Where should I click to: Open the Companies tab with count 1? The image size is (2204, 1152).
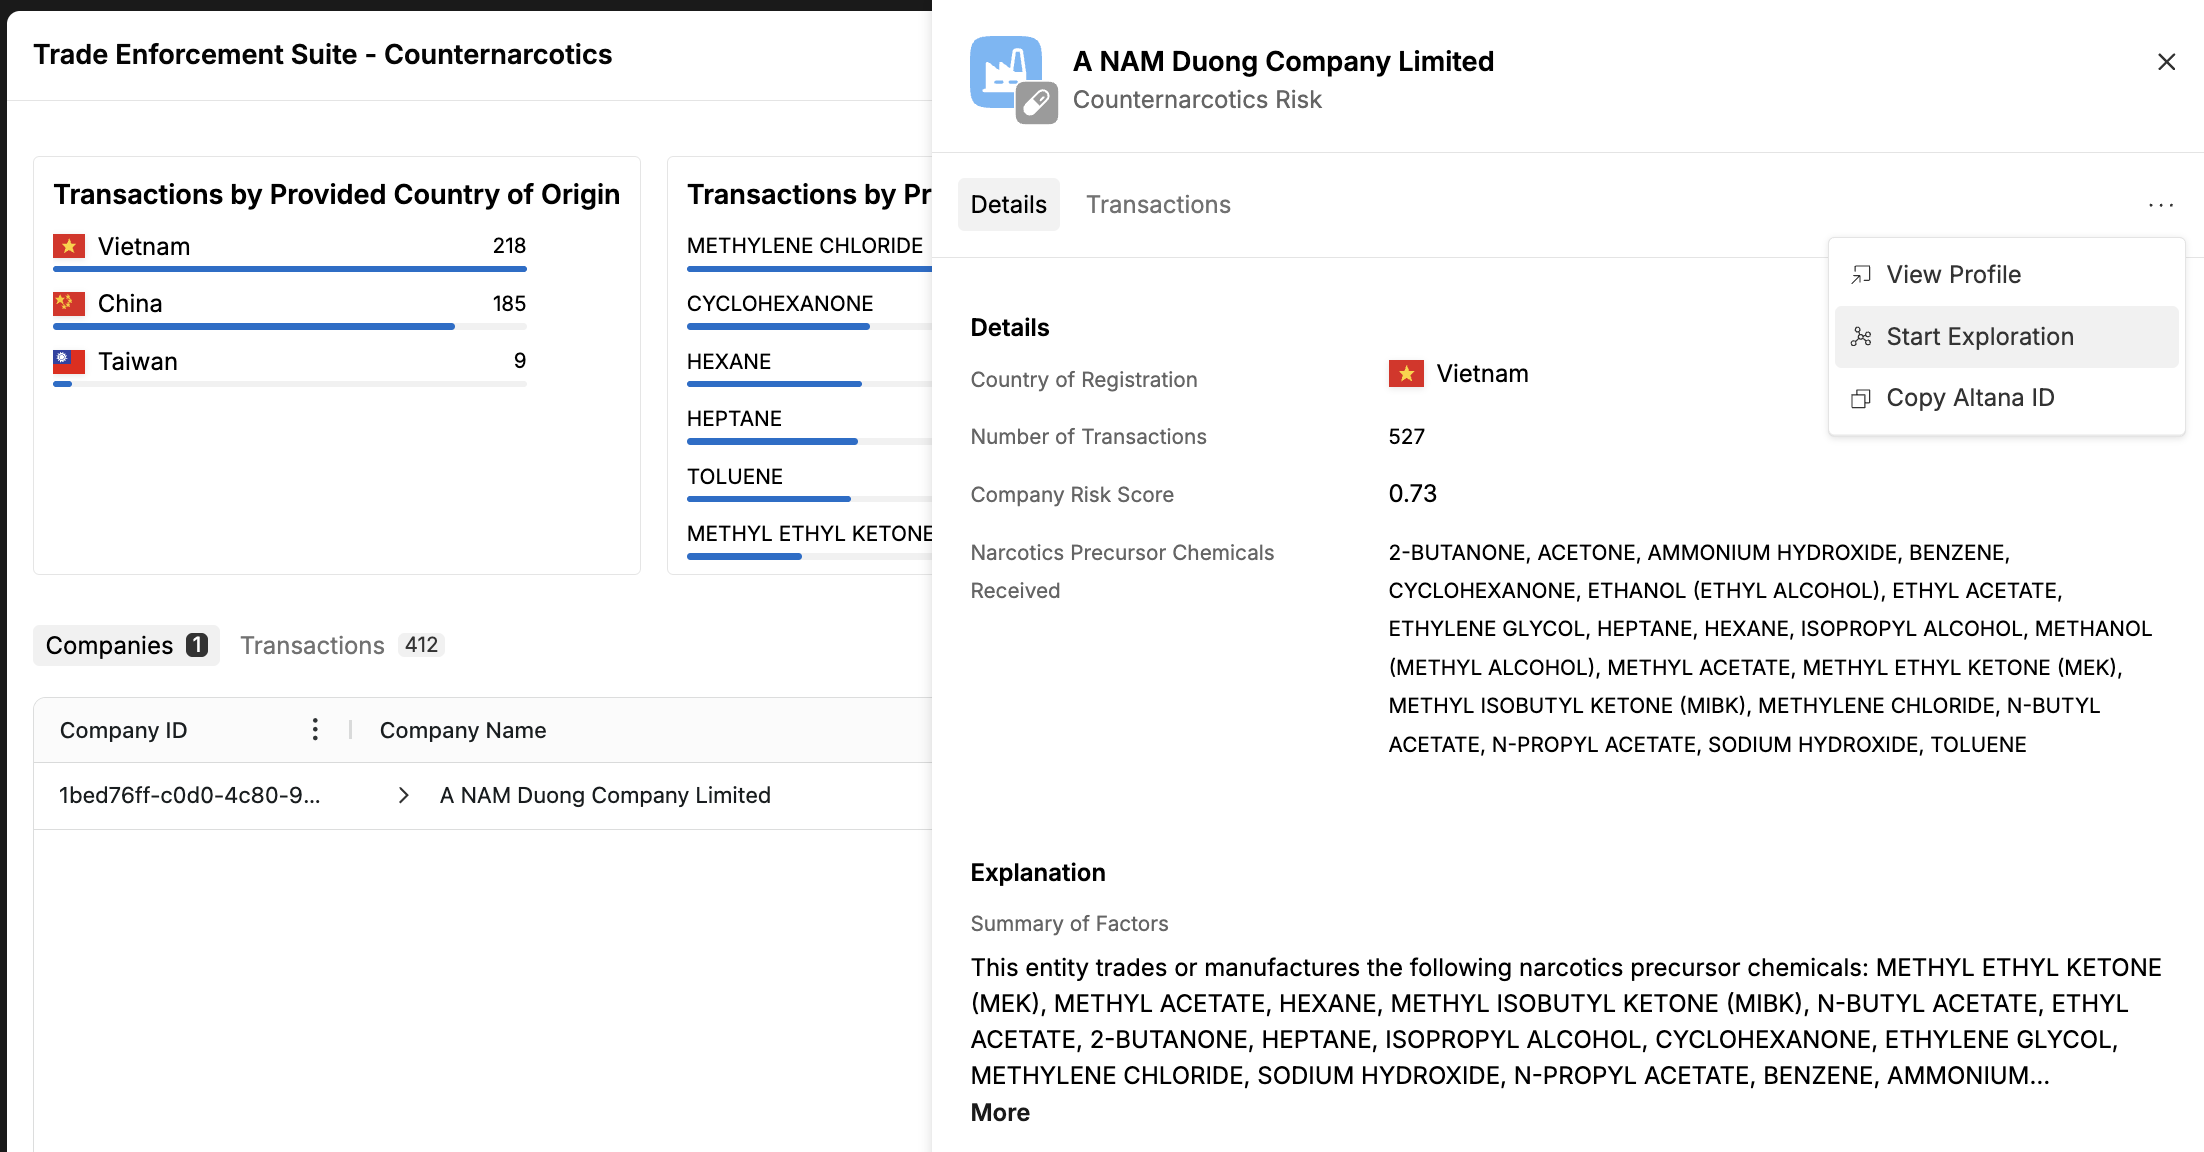point(126,646)
